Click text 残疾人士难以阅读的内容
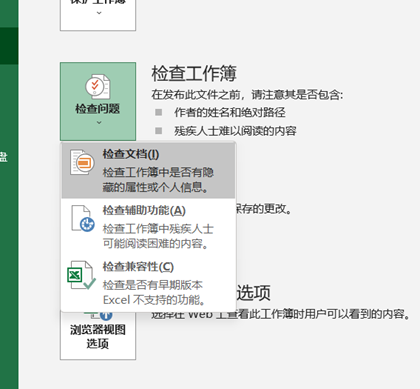The image size is (420, 389). pyautogui.click(x=235, y=131)
